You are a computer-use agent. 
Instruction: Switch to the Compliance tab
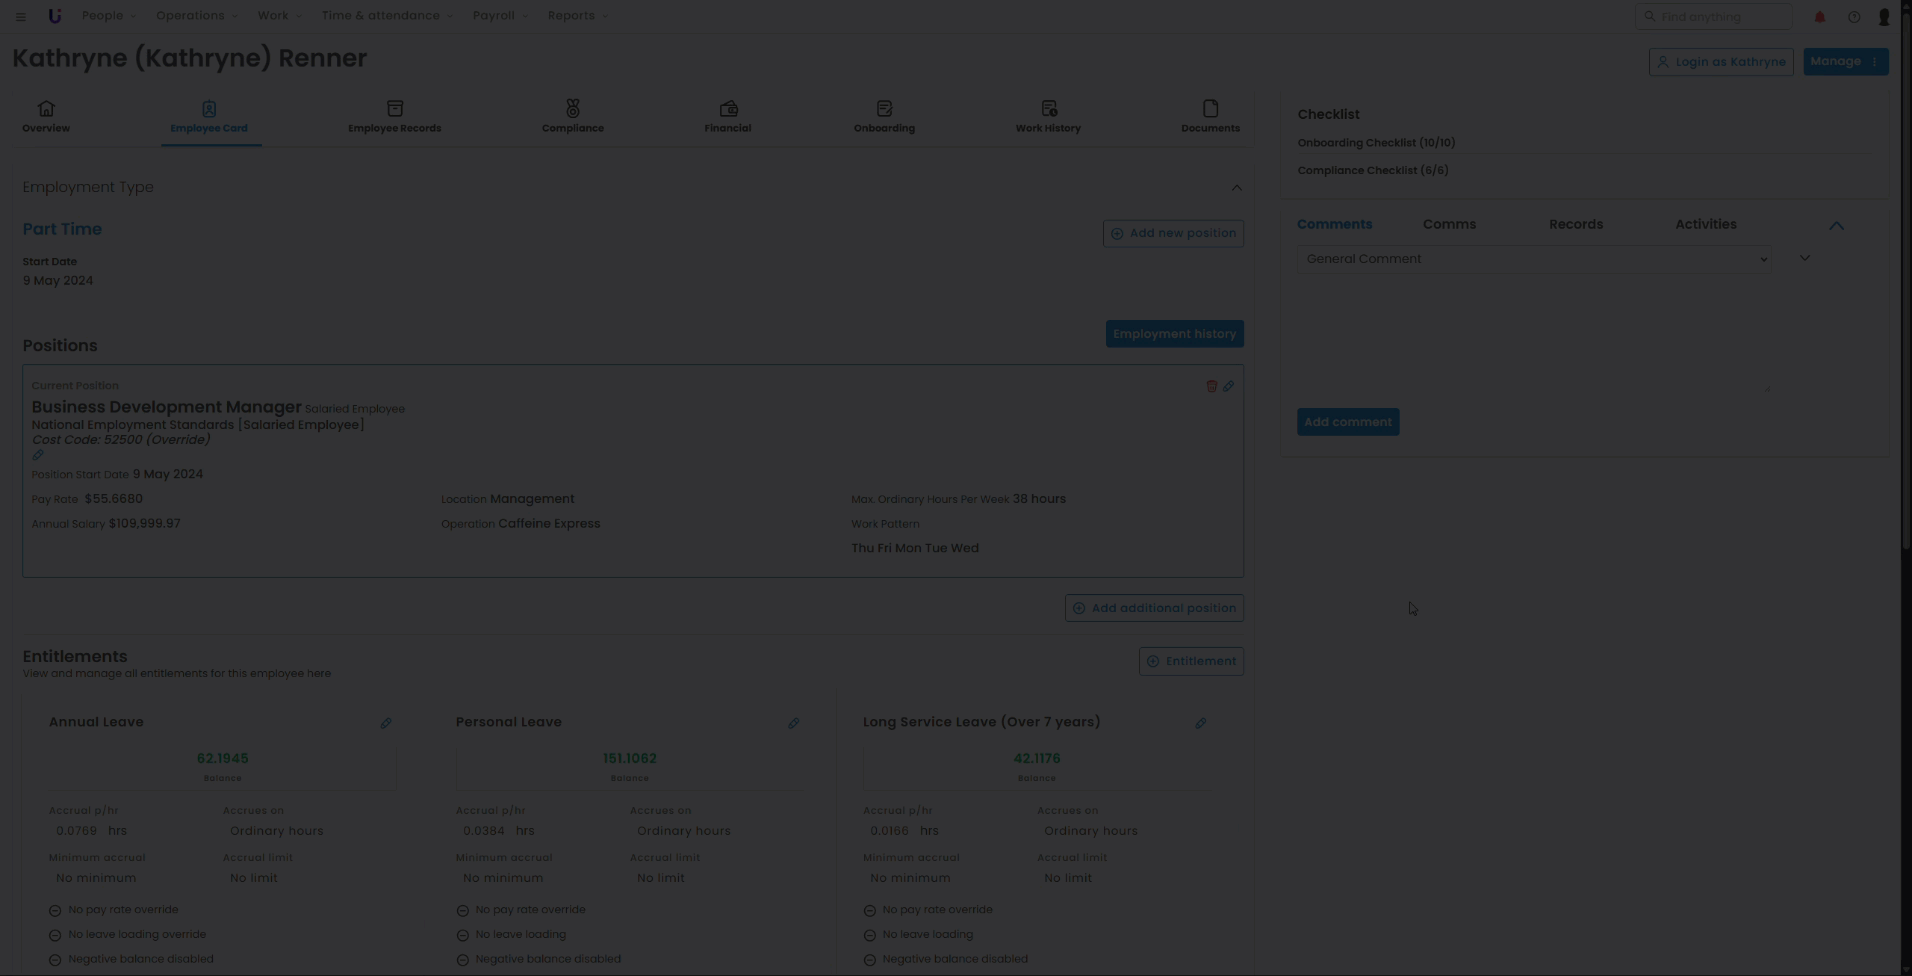coord(573,116)
